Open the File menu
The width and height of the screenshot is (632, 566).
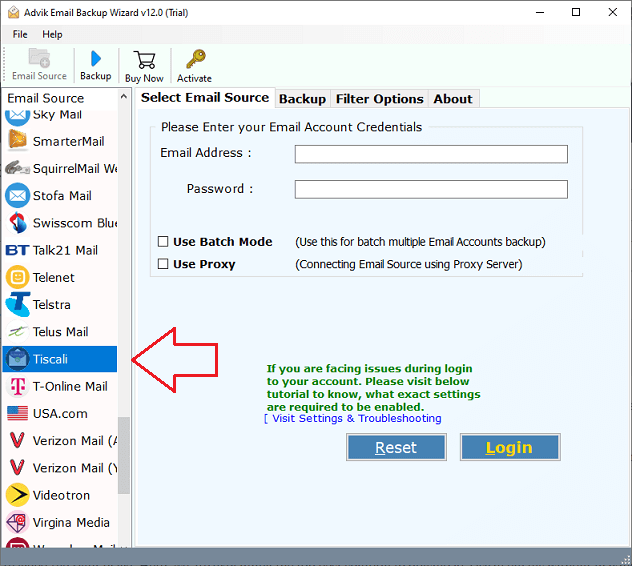20,34
